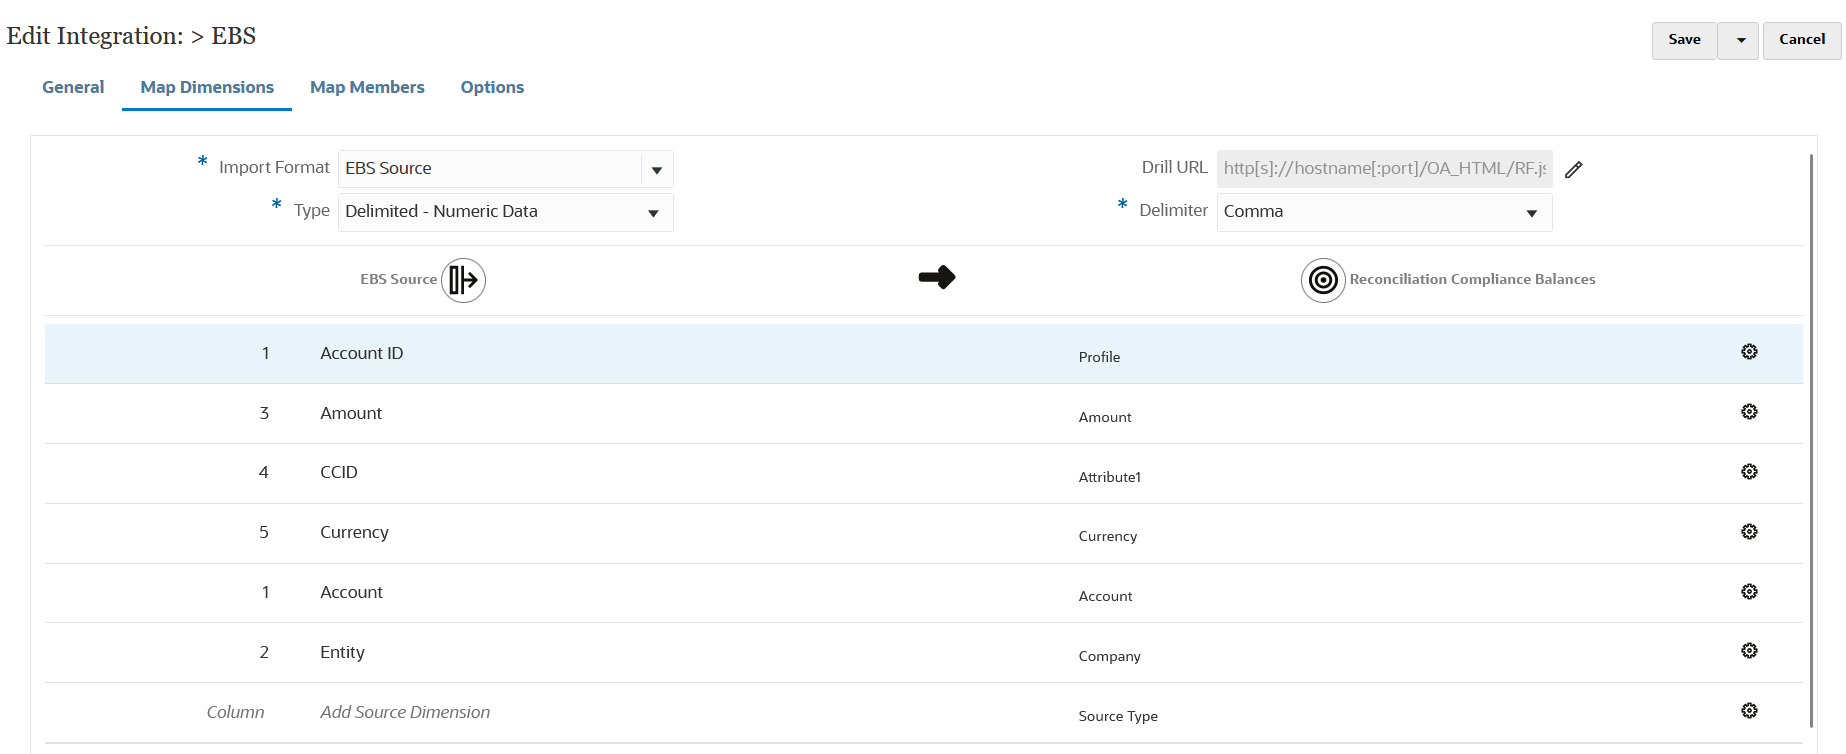Open the Delimiter dropdown

1384,212
